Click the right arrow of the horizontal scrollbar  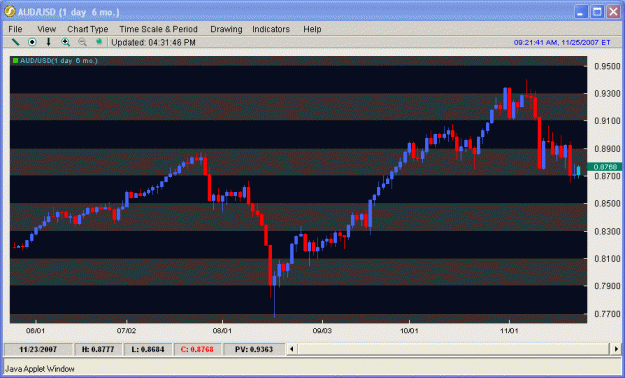pyautogui.click(x=616, y=349)
